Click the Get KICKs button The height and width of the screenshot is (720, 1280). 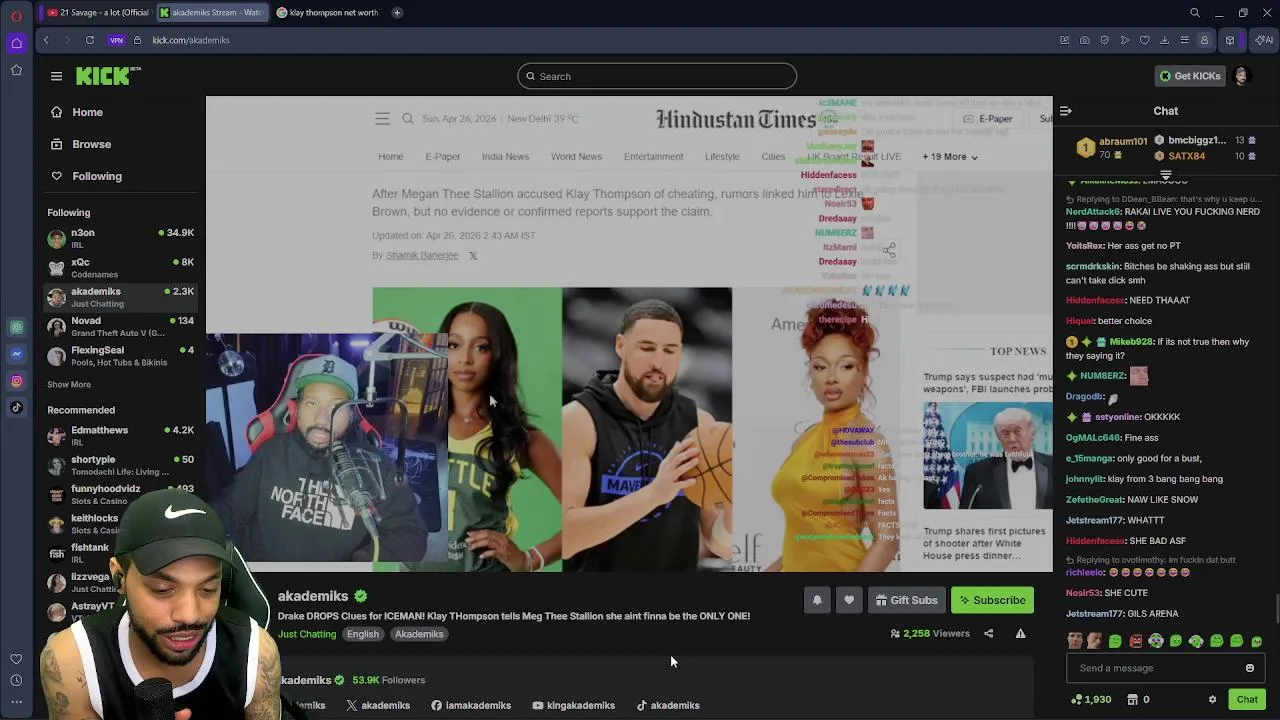1190,76
